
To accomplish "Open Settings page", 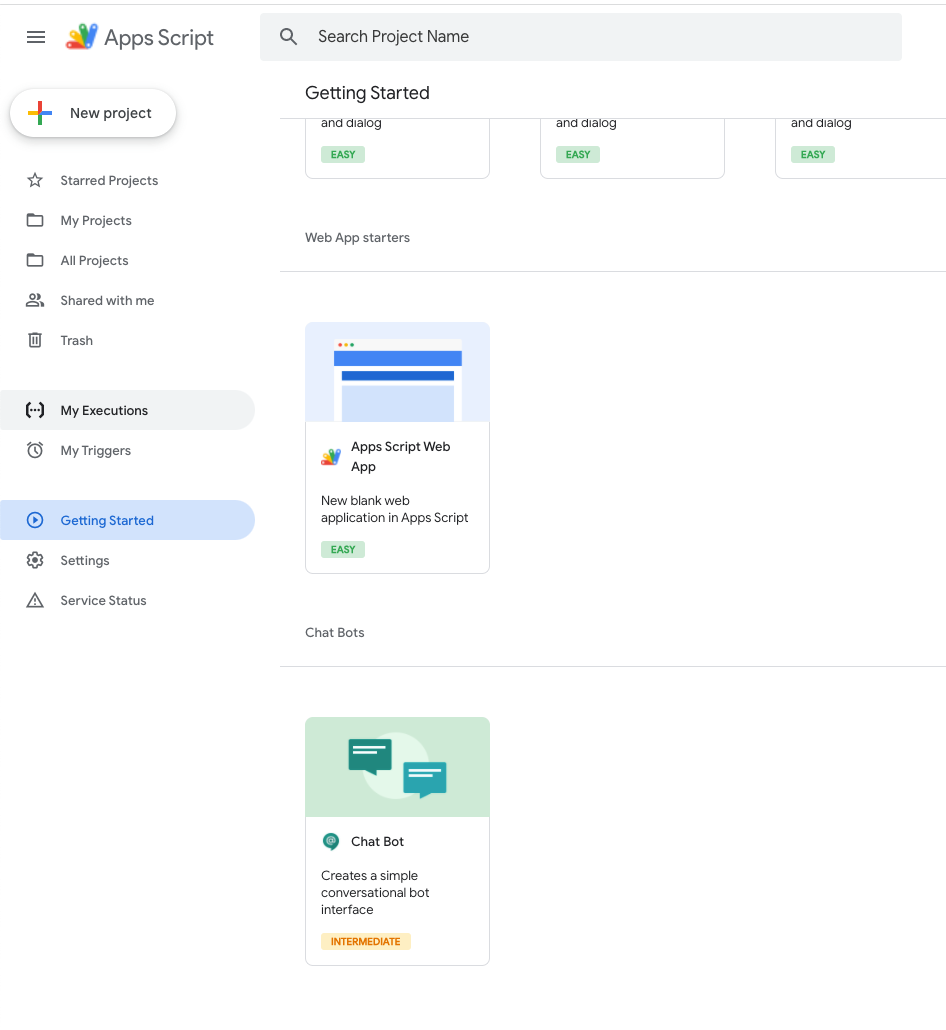I will (x=127, y=560).
